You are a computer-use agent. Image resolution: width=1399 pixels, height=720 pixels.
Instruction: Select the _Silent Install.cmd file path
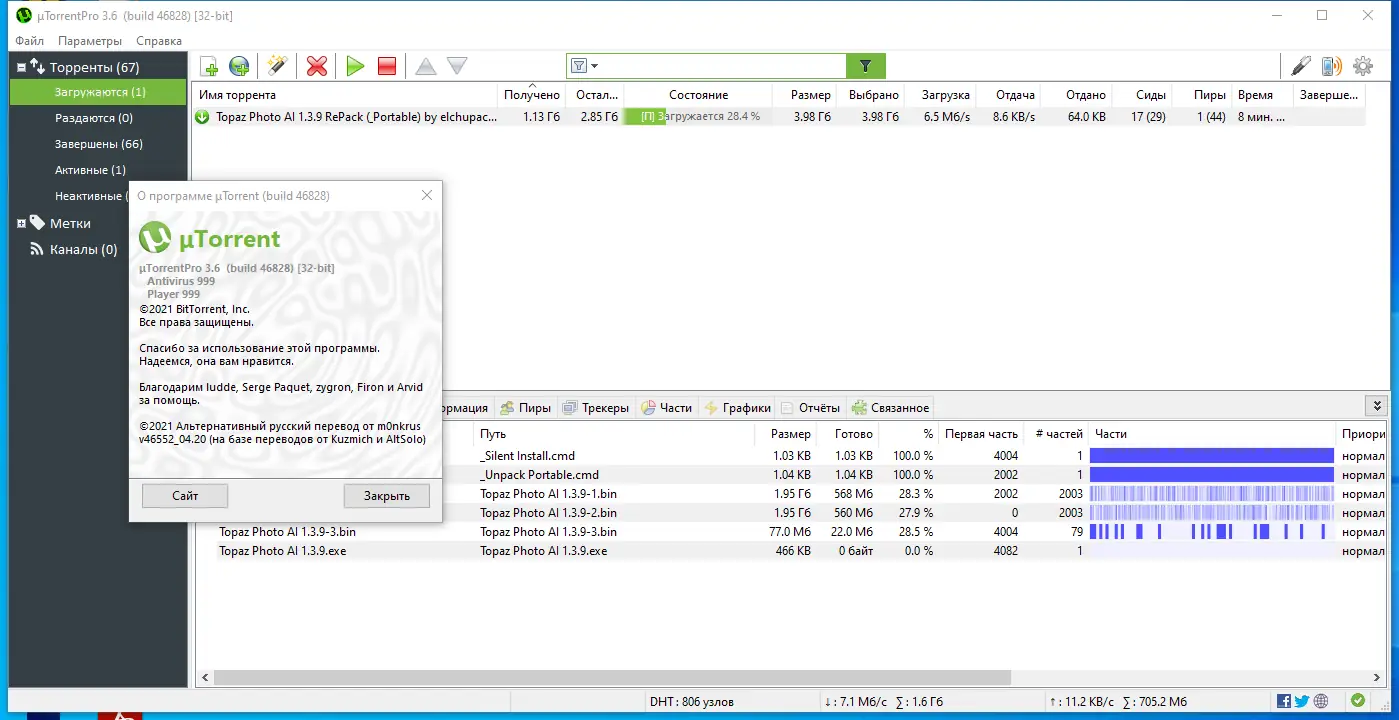527,456
